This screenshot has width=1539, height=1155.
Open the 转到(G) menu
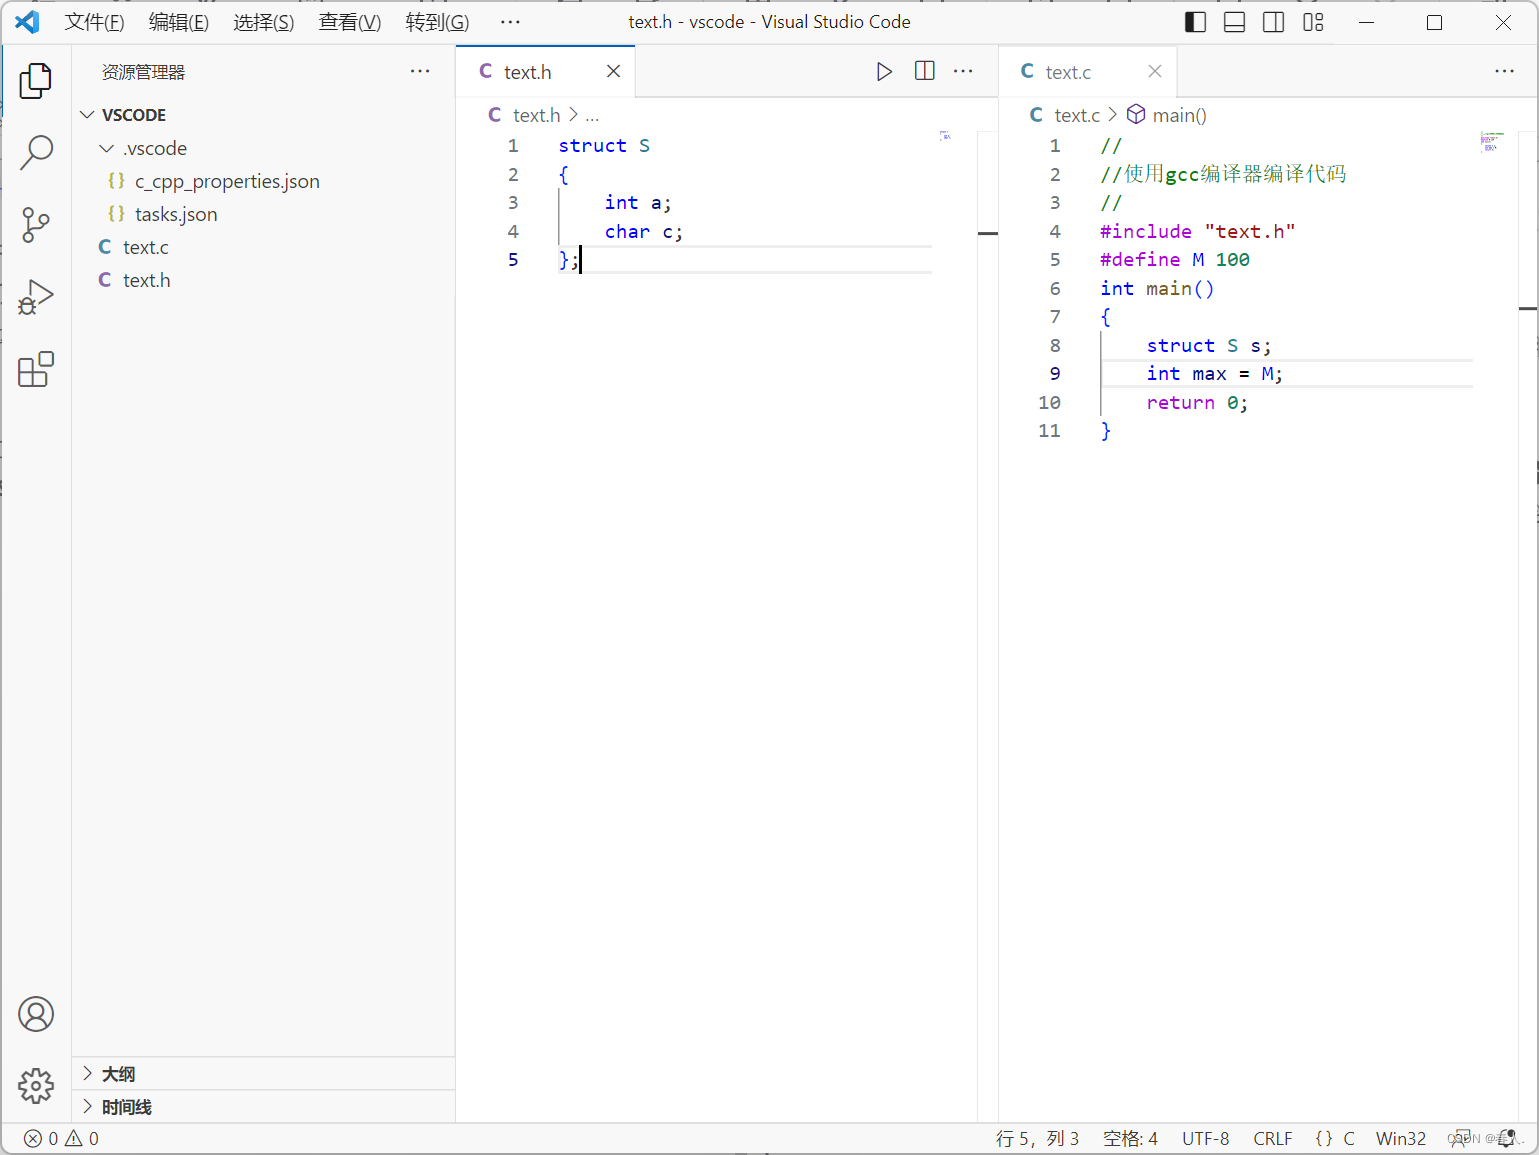437,22
